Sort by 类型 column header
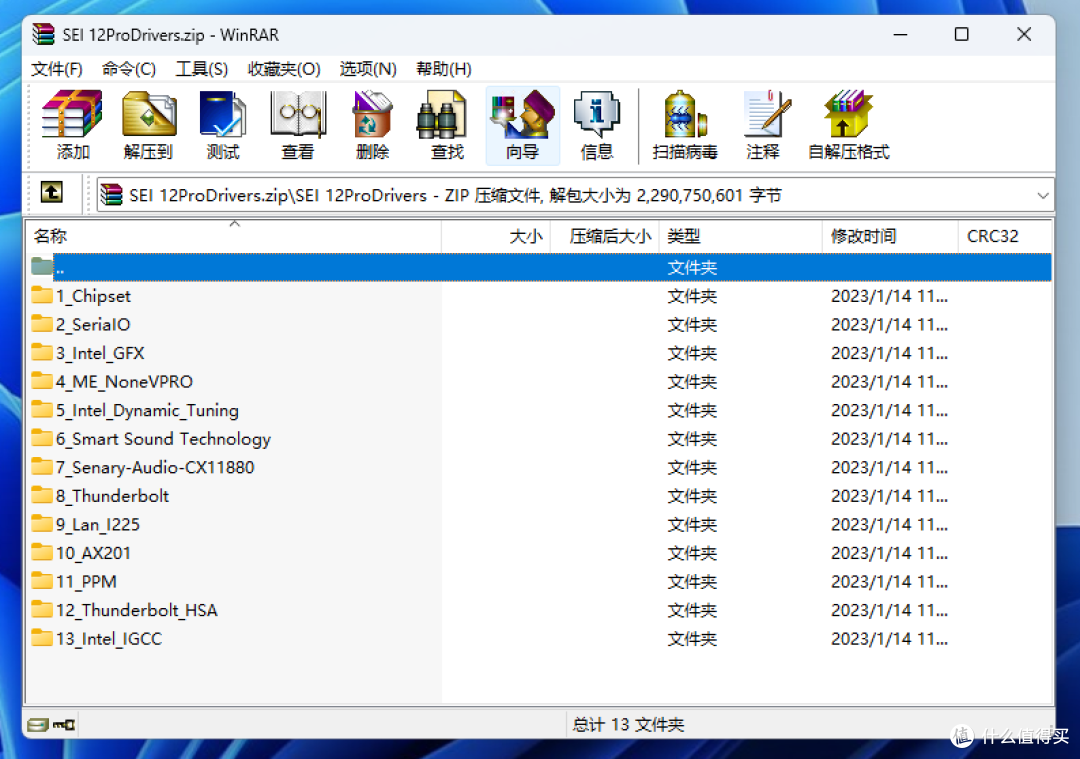This screenshot has height=759, width=1080. click(740, 236)
